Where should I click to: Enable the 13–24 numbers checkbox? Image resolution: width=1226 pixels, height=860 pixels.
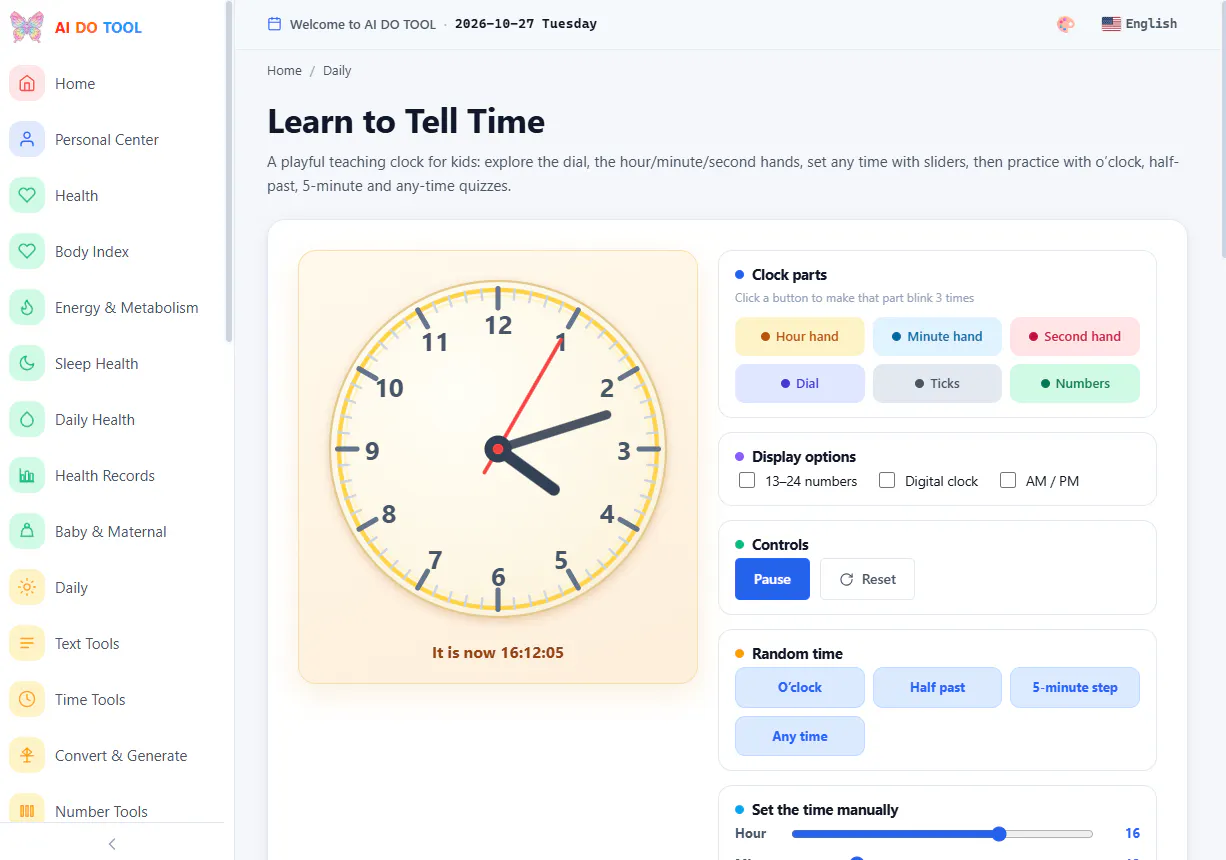pos(747,481)
